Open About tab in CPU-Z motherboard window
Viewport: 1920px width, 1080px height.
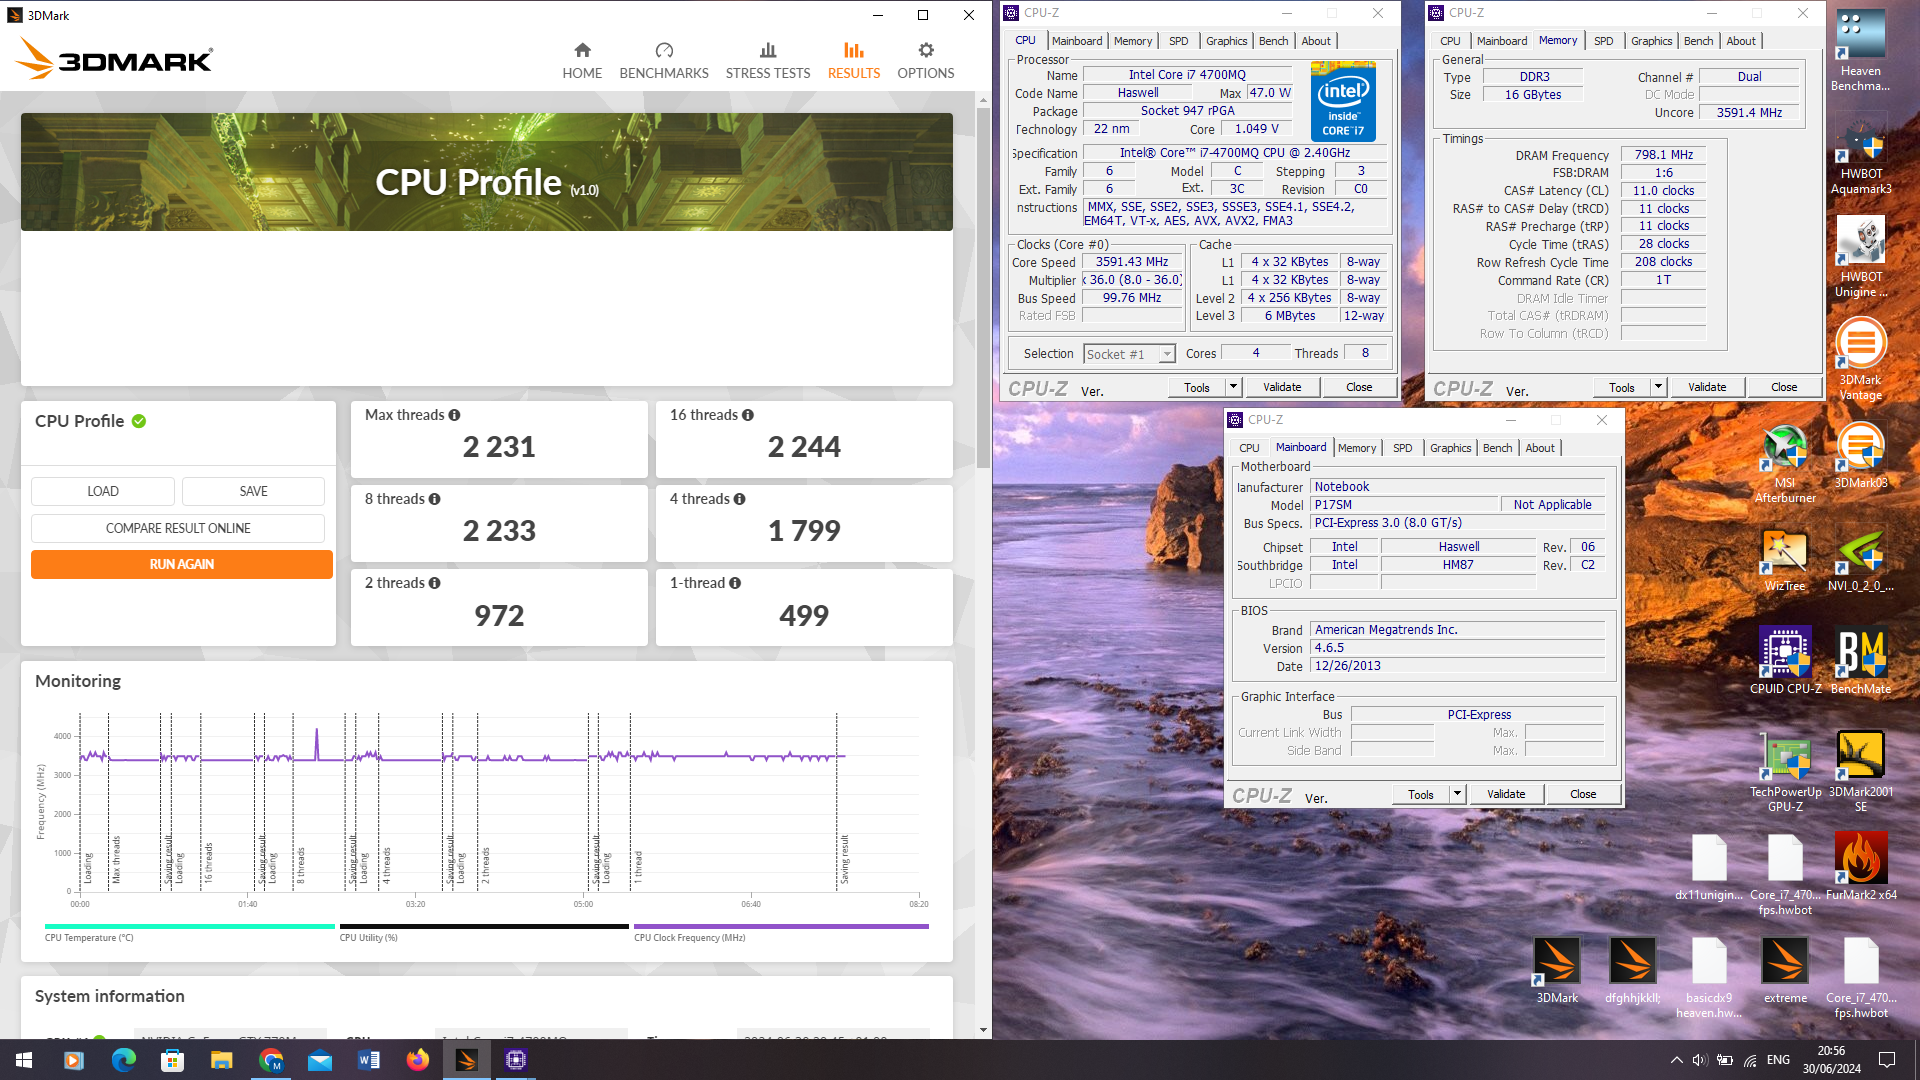[x=1540, y=448]
